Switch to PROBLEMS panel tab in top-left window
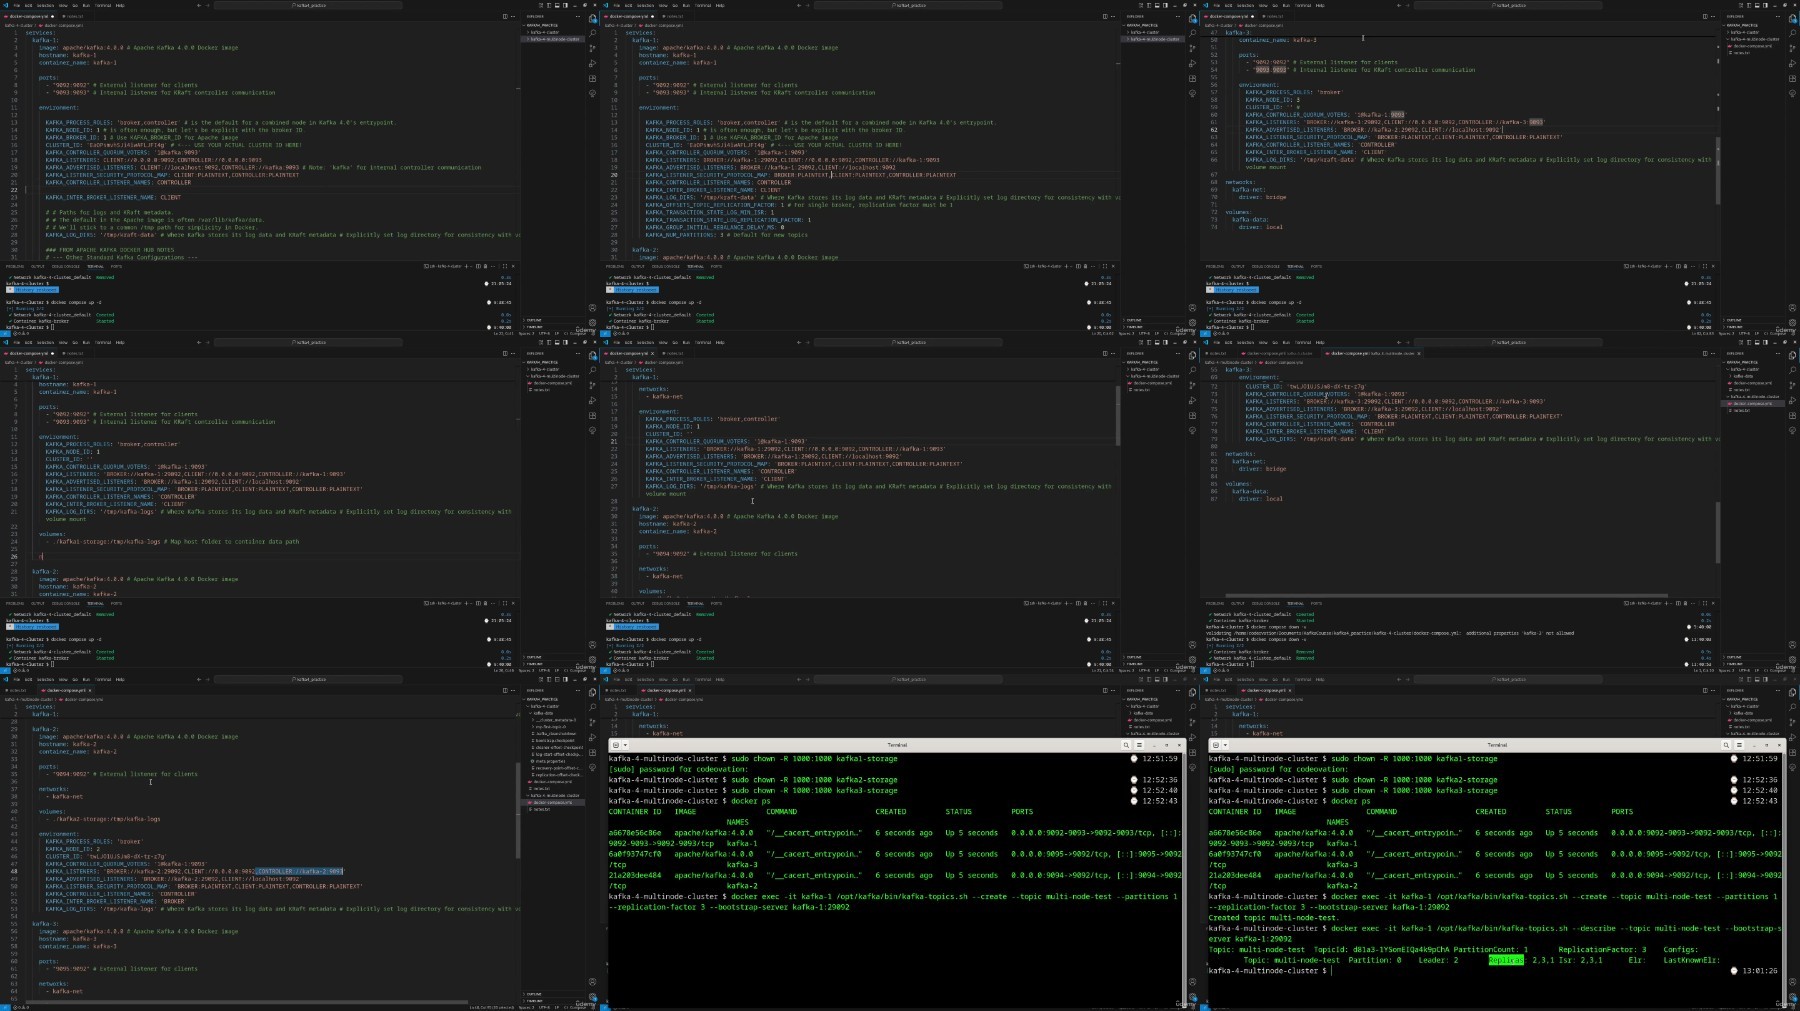Image resolution: width=1800 pixels, height=1011 pixels. (x=14, y=266)
